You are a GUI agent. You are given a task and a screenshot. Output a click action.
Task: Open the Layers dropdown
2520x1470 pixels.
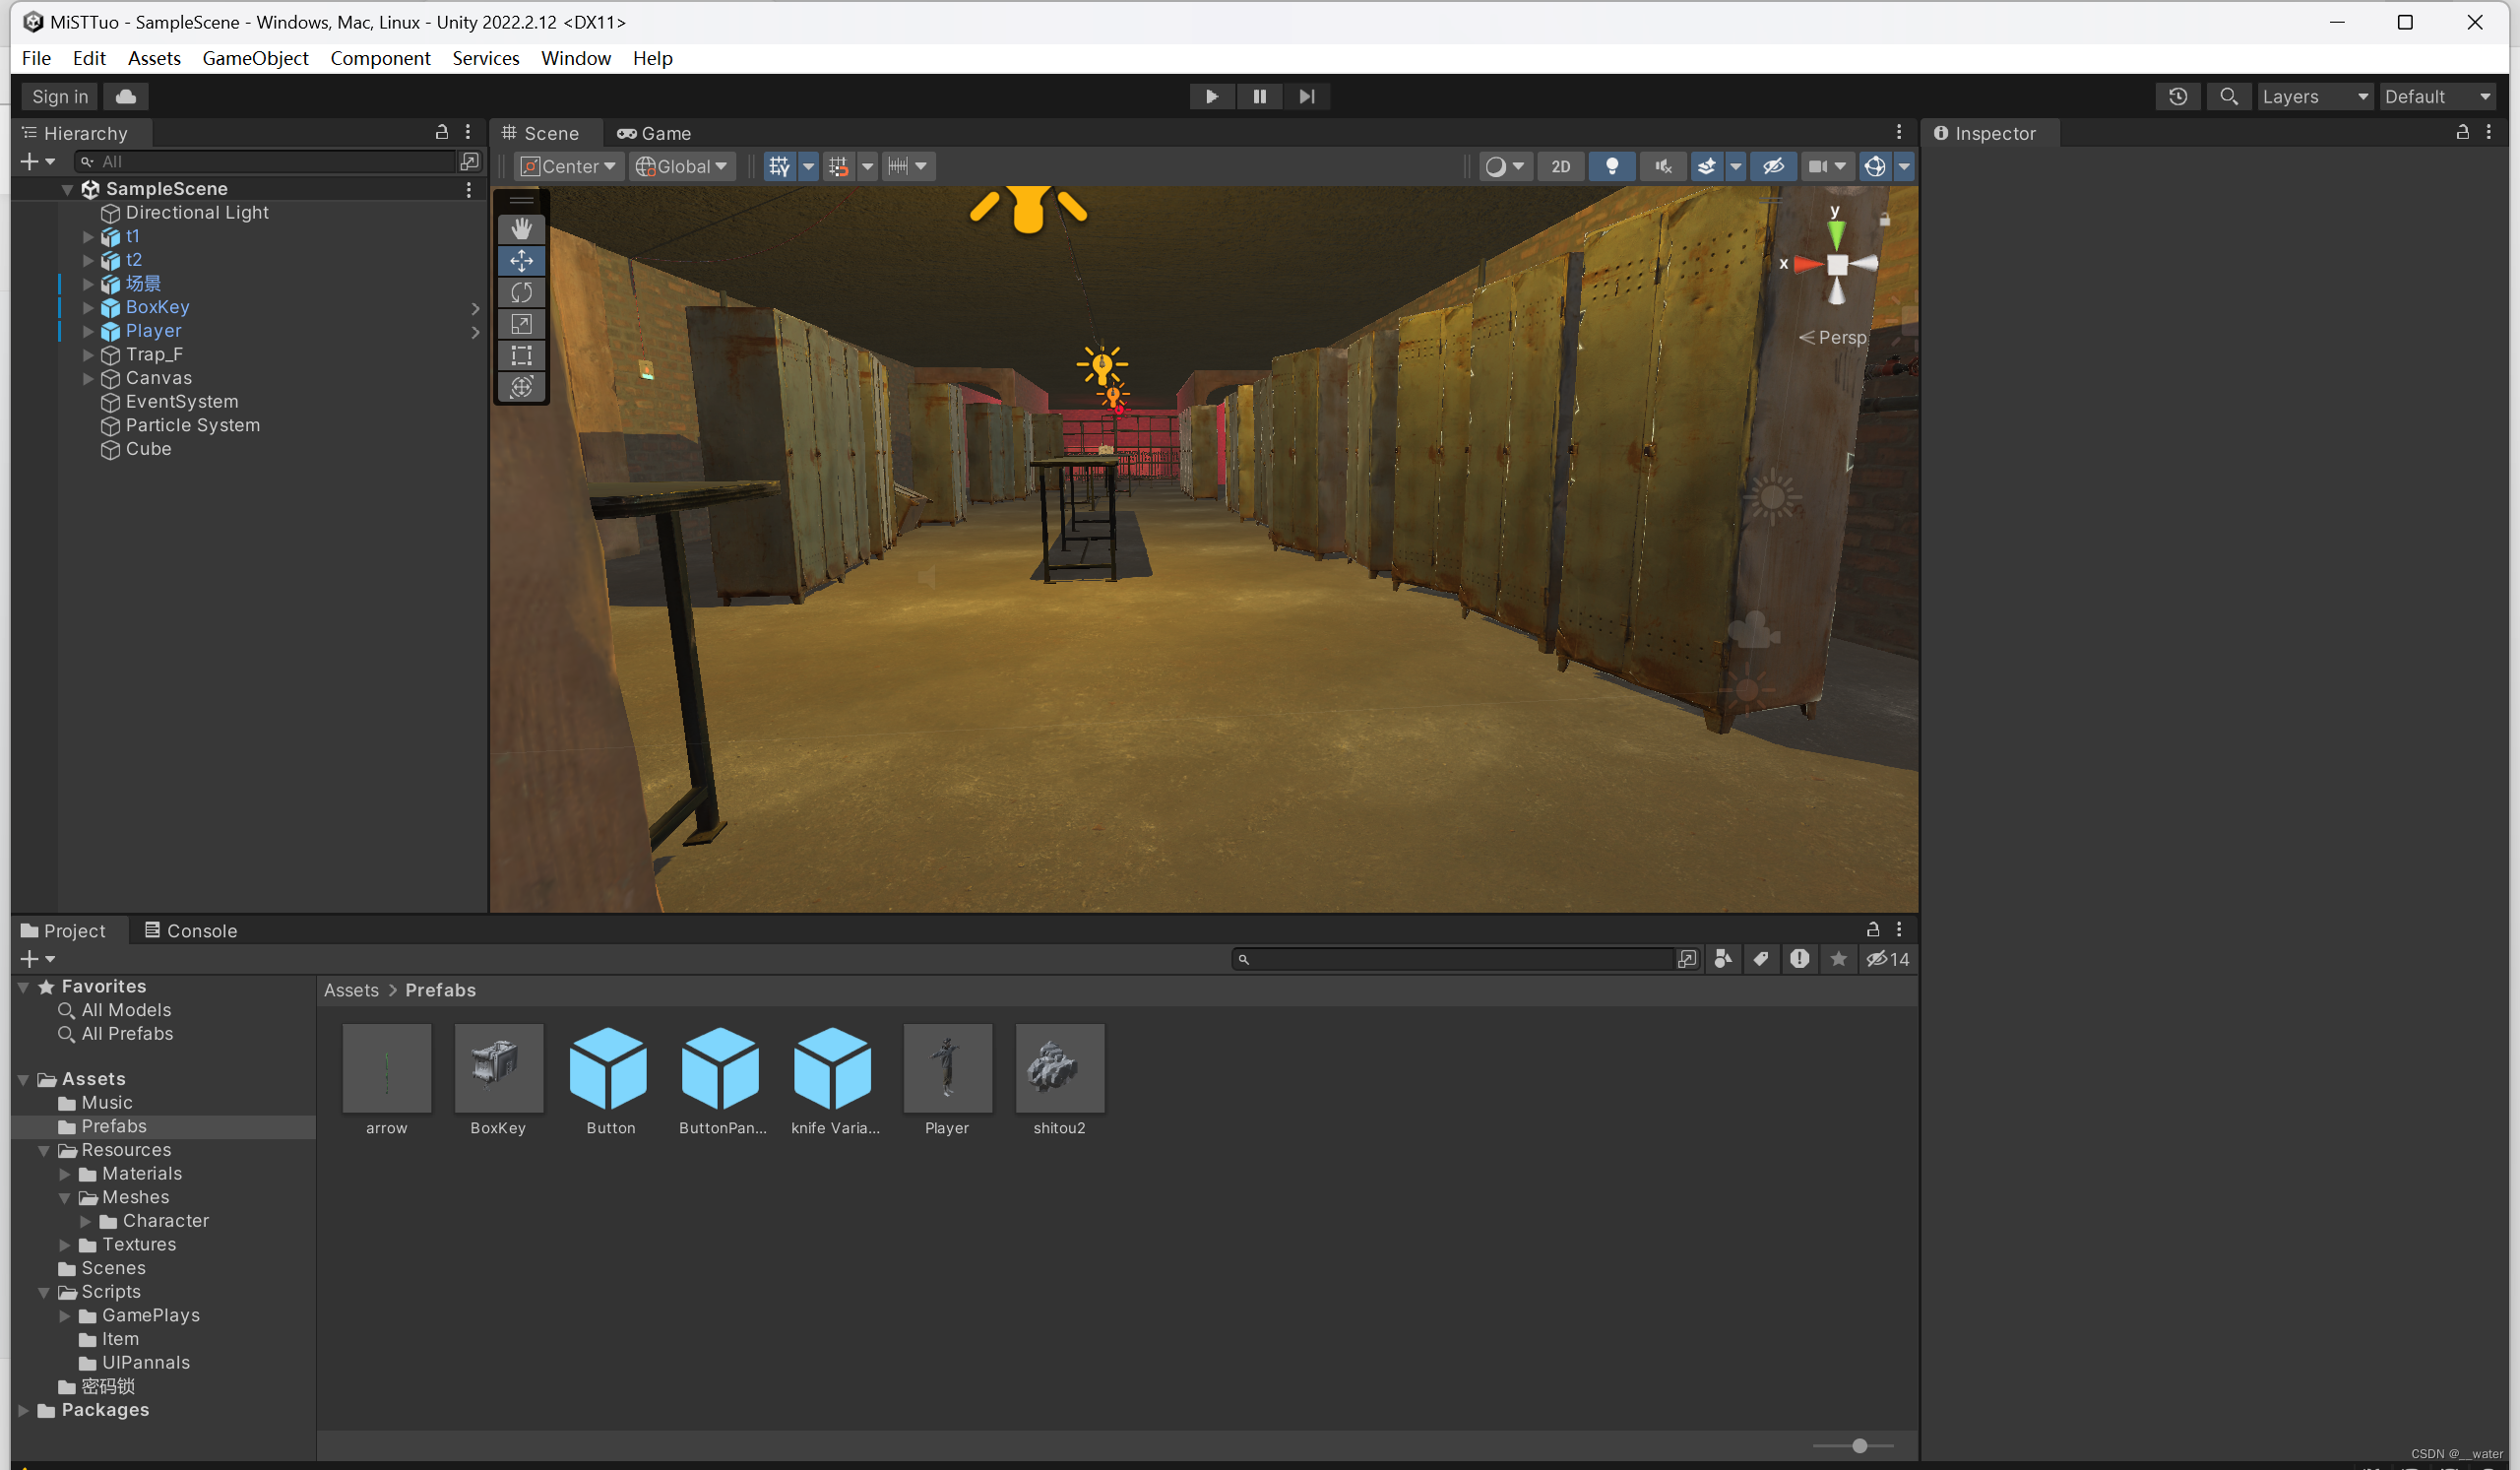[2314, 96]
